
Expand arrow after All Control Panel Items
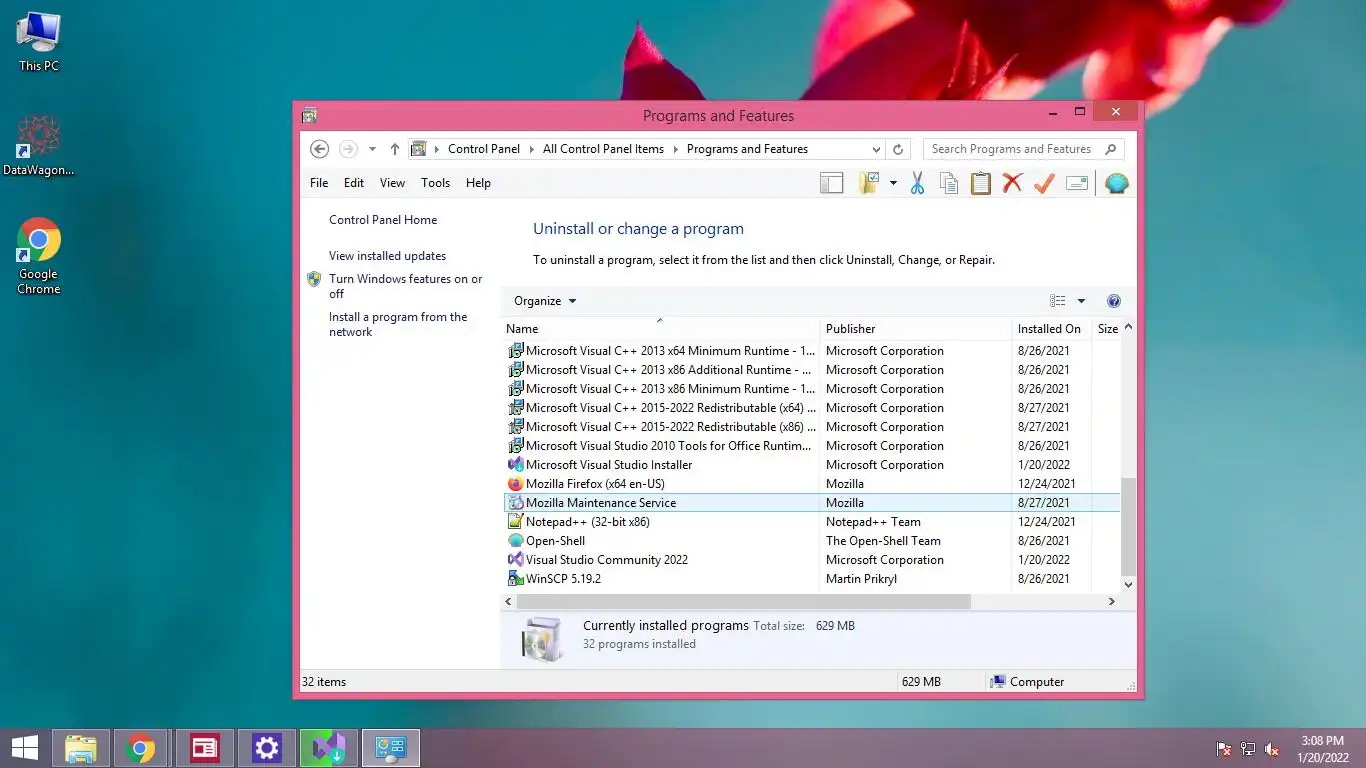(676, 149)
